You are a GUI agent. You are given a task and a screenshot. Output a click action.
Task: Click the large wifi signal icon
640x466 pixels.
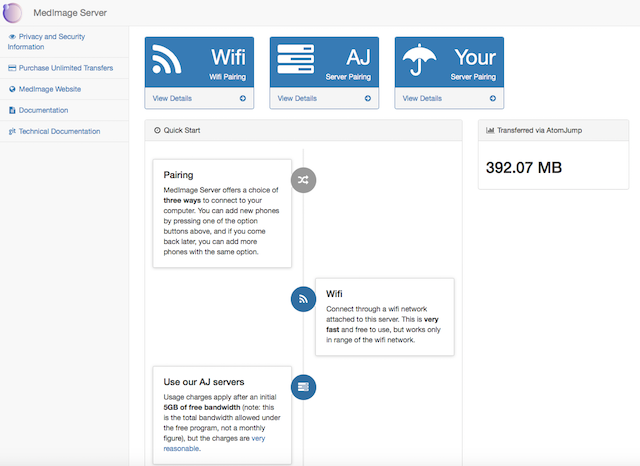click(166, 59)
